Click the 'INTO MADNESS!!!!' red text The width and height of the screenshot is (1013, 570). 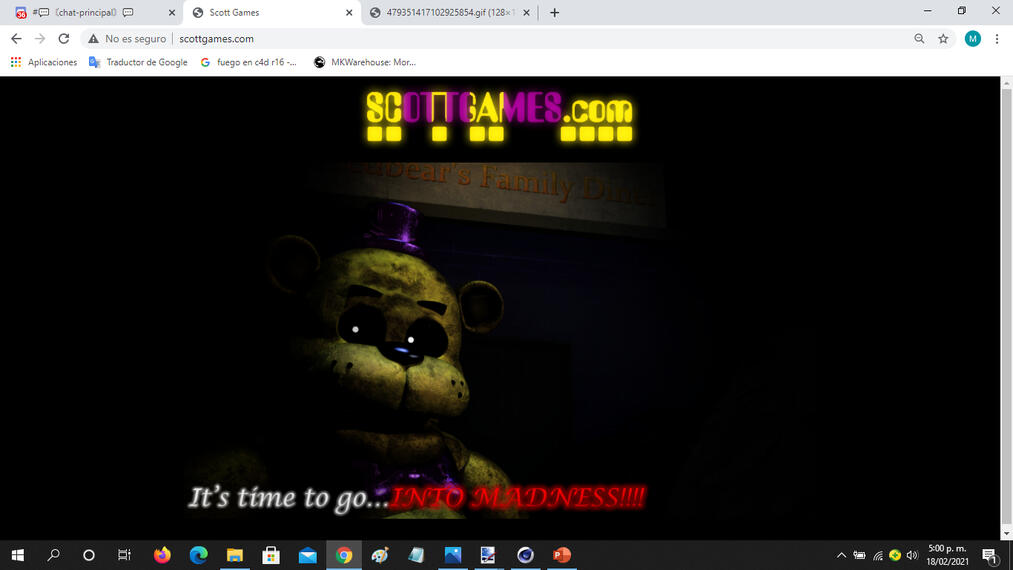[x=517, y=498]
